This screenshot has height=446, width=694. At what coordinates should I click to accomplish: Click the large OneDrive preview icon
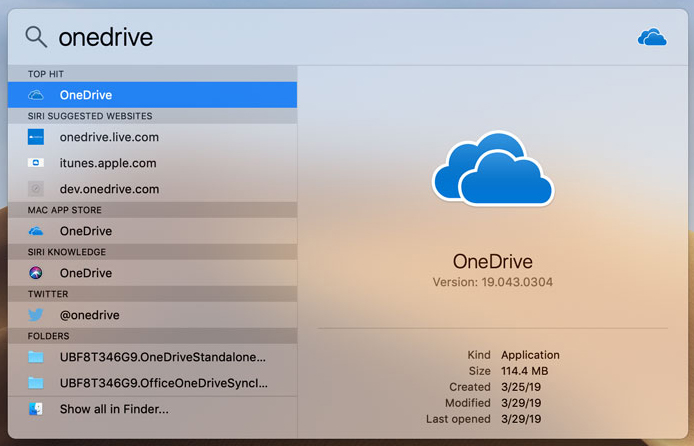(493, 169)
